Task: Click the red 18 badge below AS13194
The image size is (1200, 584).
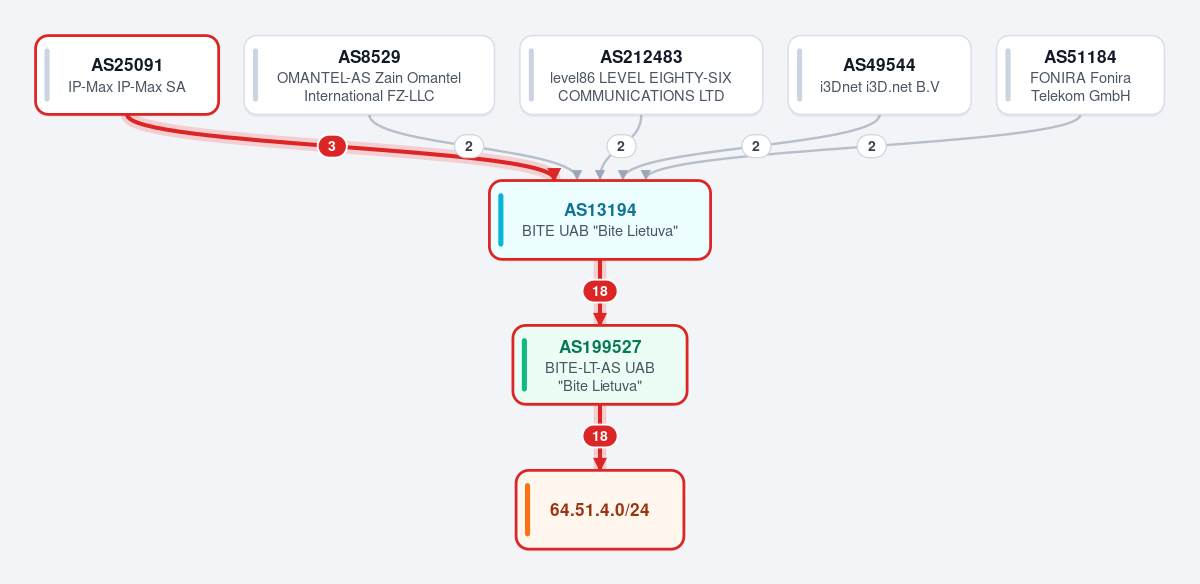Action: (600, 292)
